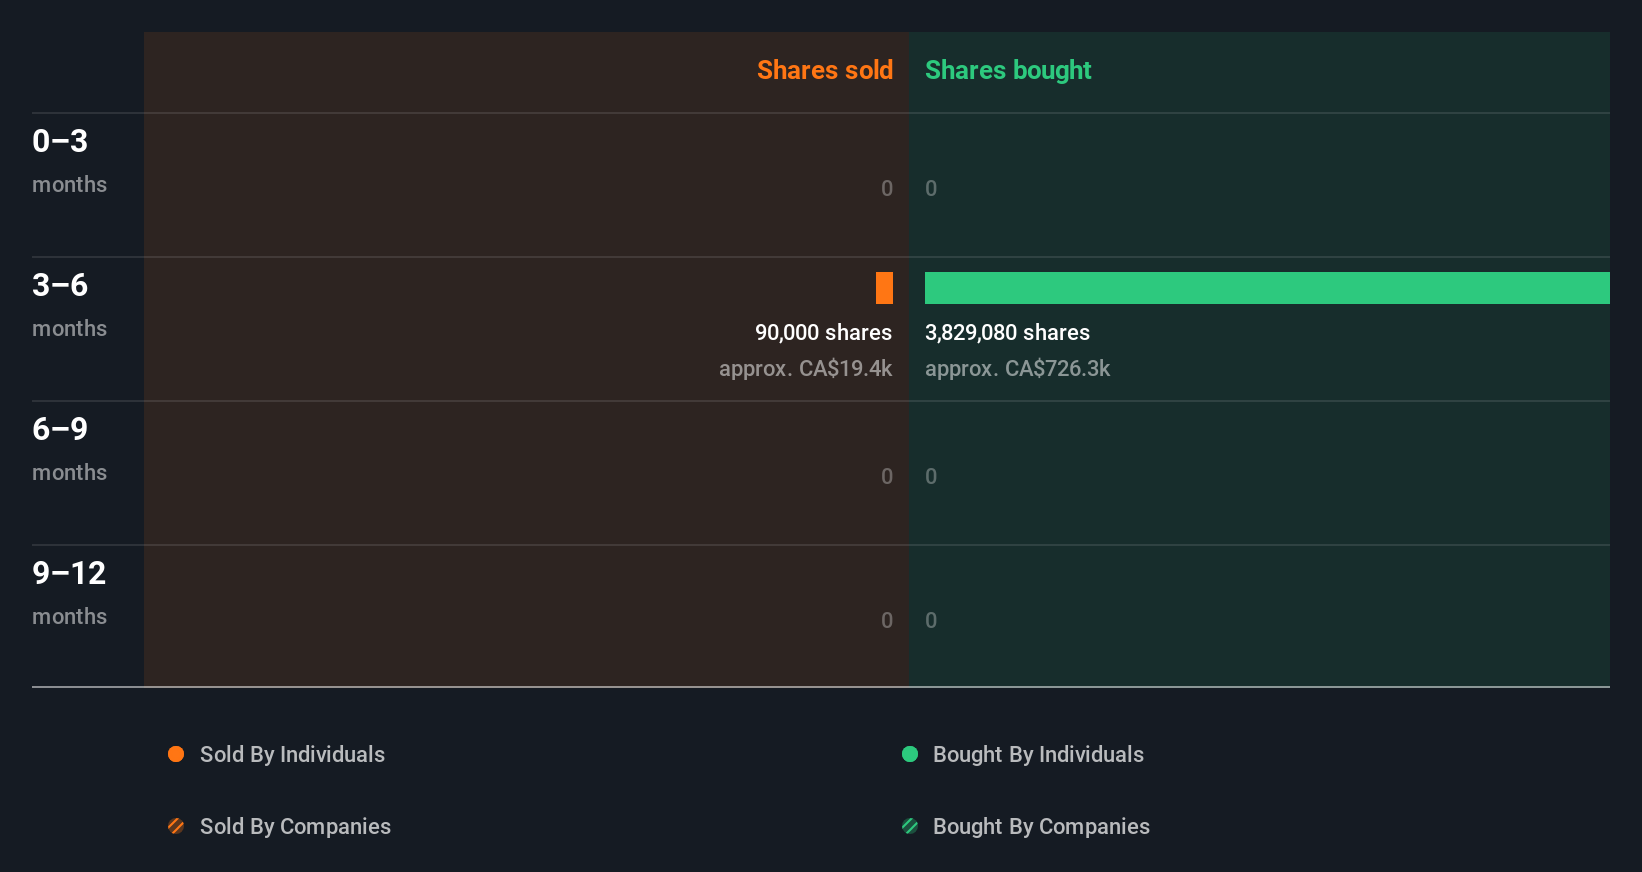
Task: Click the 0–3 months row label
Action: (x=69, y=161)
